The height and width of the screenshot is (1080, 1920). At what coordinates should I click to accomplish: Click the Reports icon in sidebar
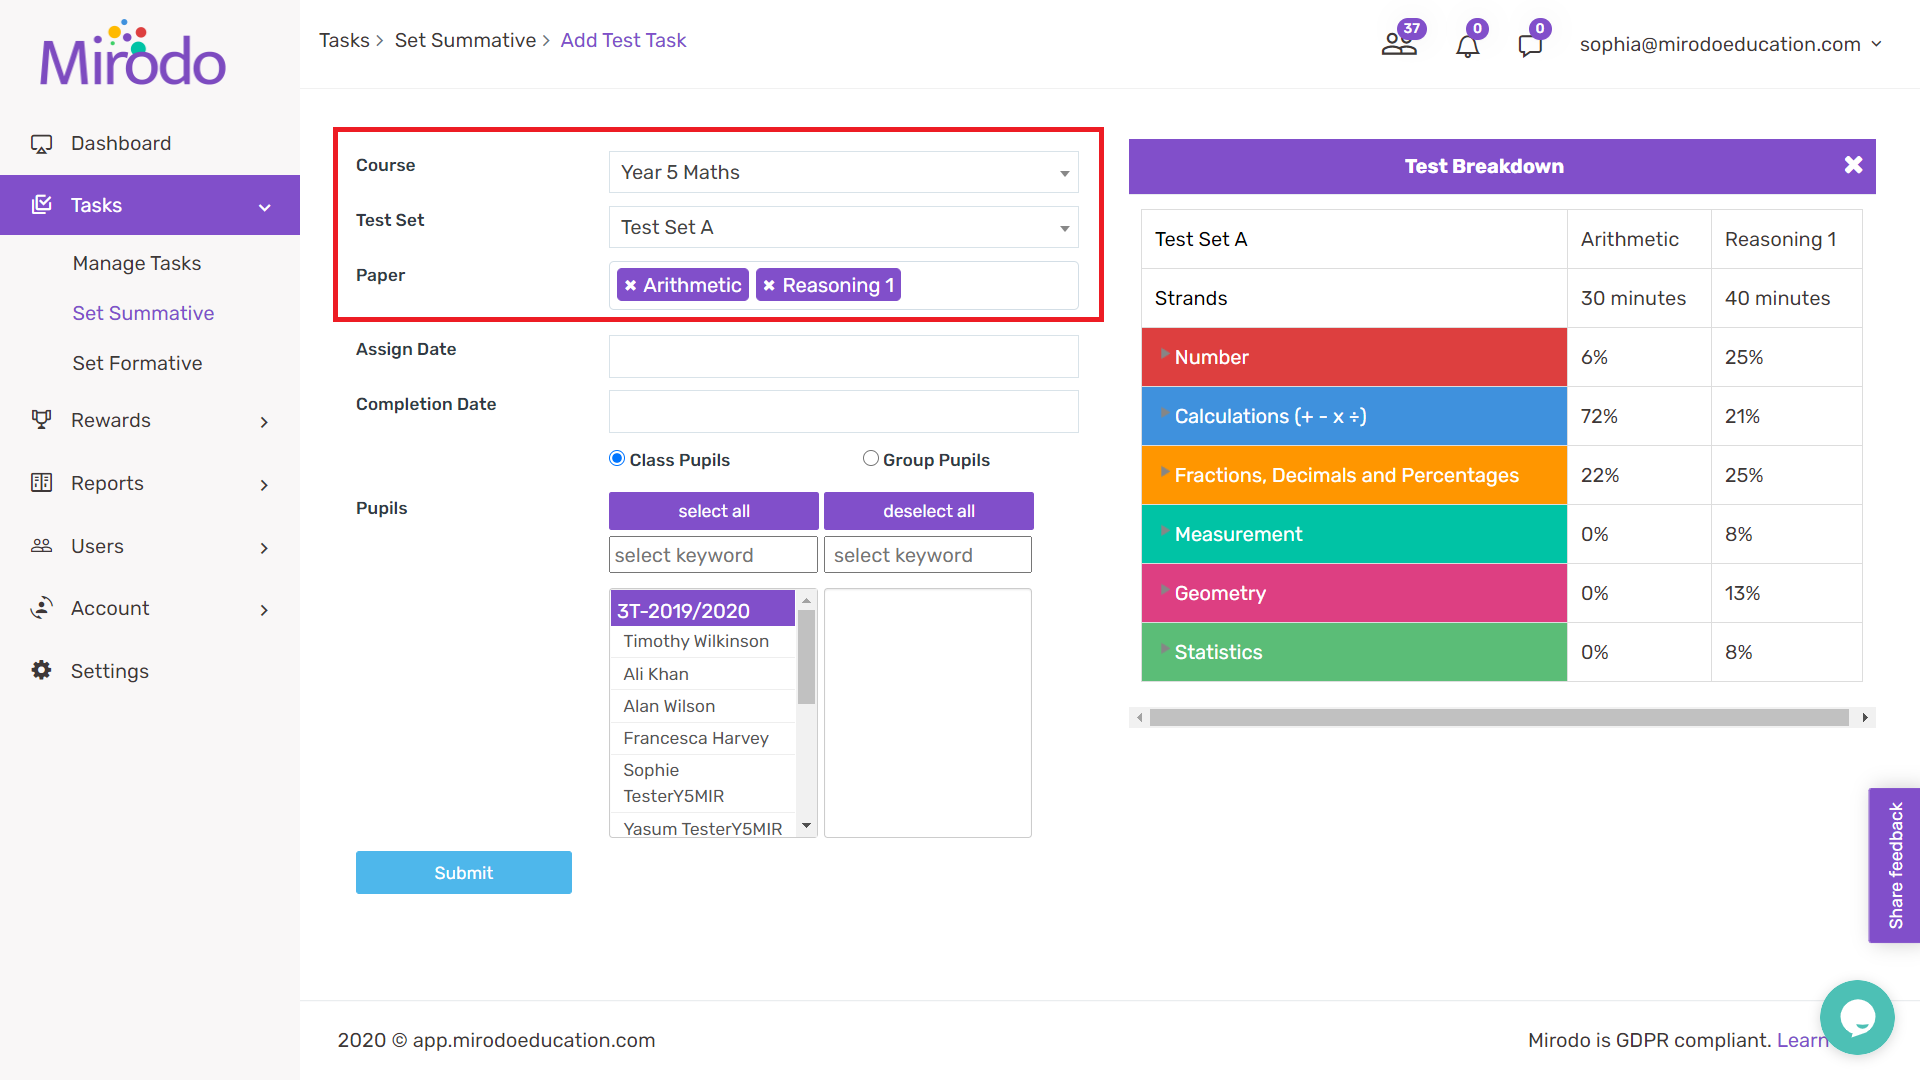pyautogui.click(x=41, y=483)
